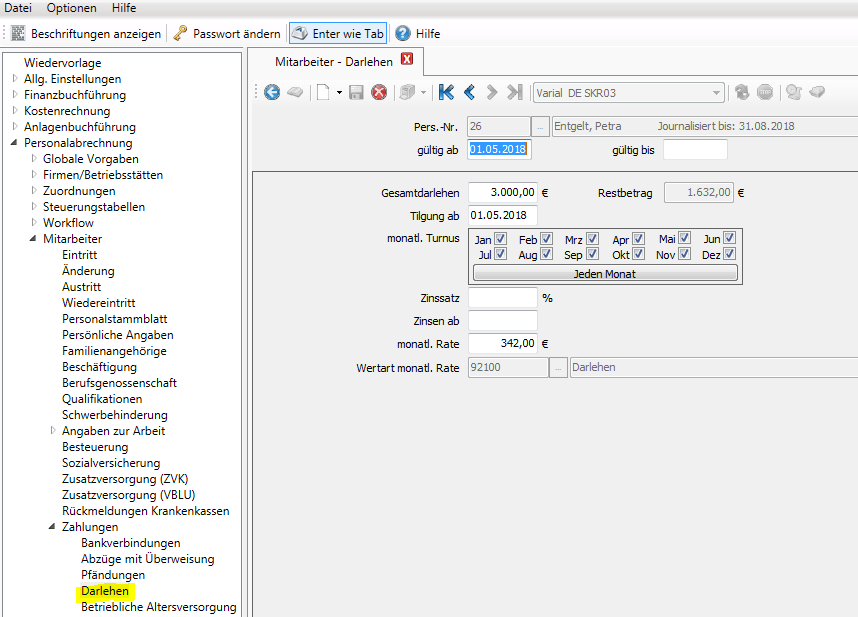858x617 pixels.
Task: Open the new record dropdown arrow
Action: point(339,92)
